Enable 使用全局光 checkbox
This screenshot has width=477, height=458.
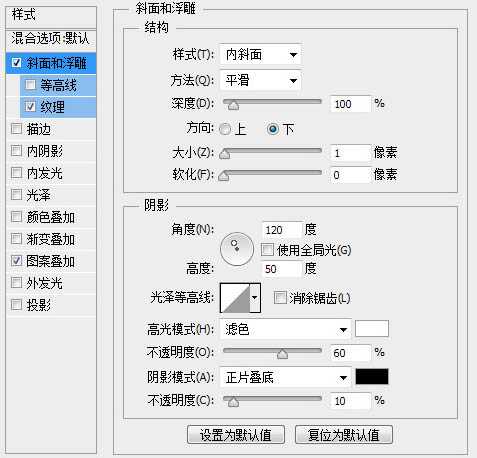pyautogui.click(x=267, y=250)
